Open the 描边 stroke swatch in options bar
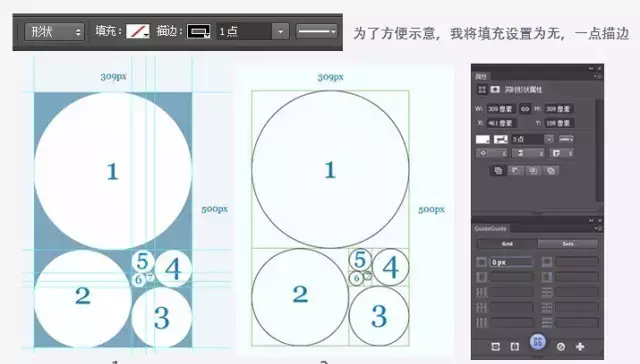 pos(199,31)
